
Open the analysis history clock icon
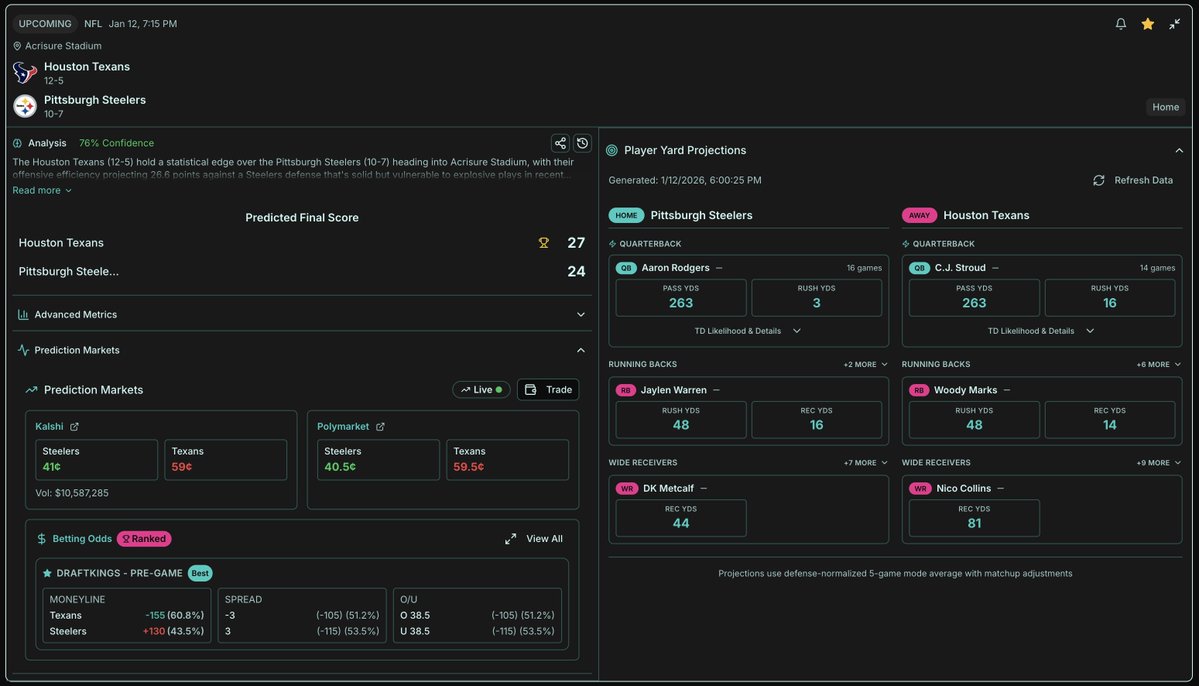point(582,143)
